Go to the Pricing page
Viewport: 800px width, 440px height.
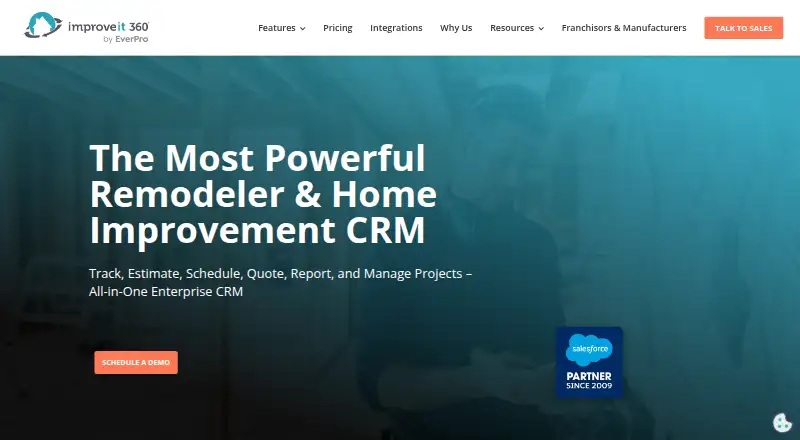pyautogui.click(x=338, y=28)
